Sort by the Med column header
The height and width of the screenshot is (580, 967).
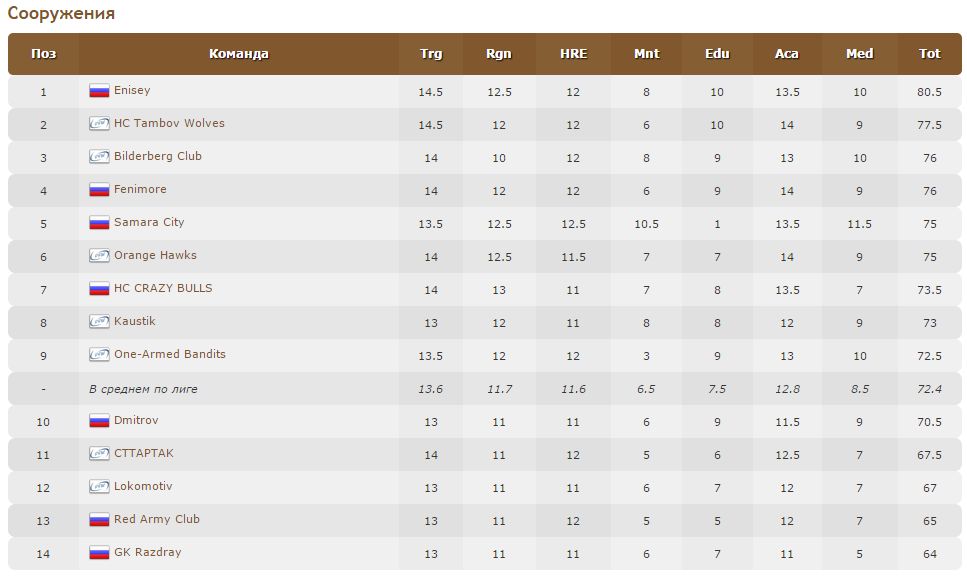(x=859, y=54)
